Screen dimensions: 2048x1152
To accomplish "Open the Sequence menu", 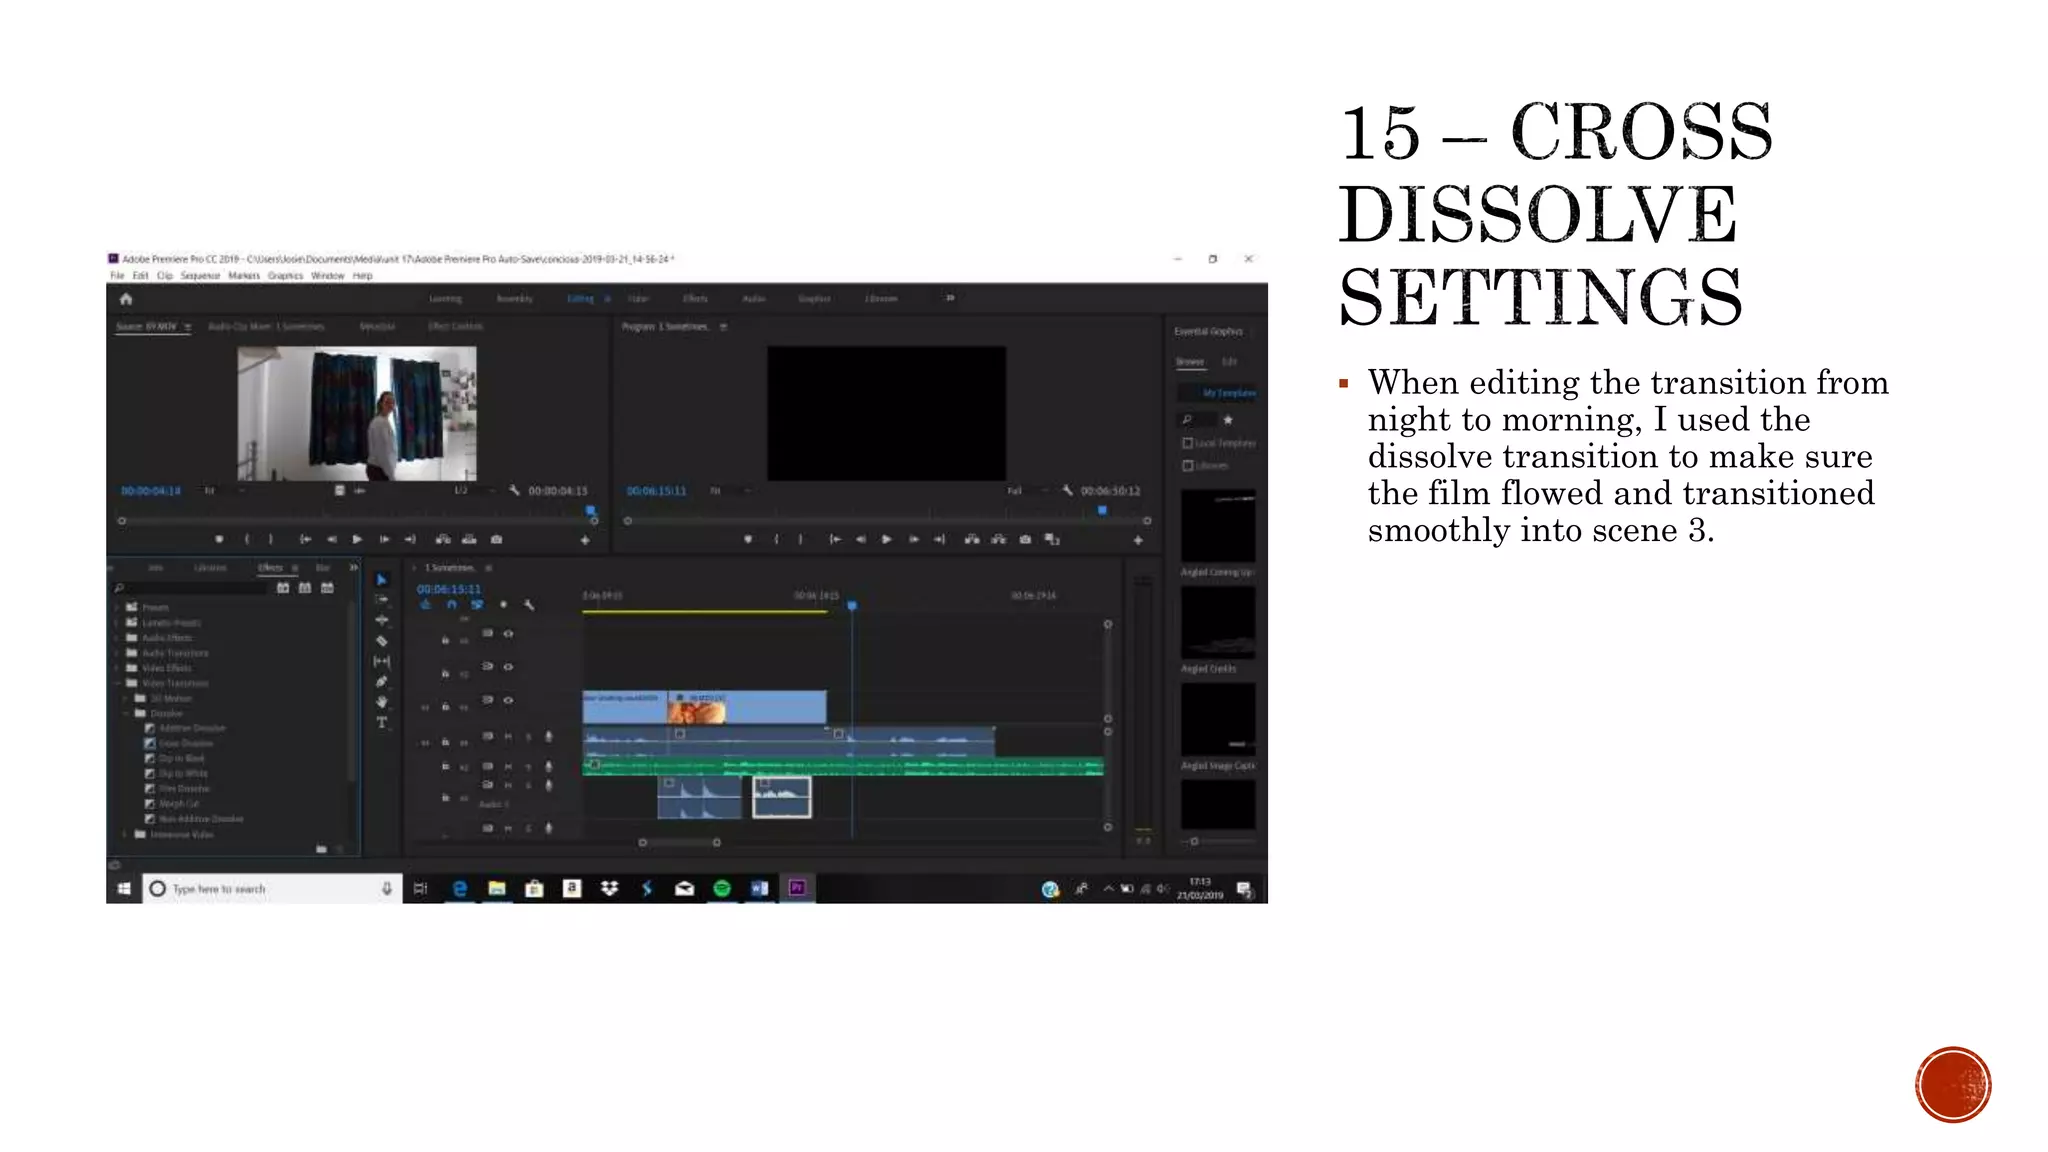I will pyautogui.click(x=200, y=276).
